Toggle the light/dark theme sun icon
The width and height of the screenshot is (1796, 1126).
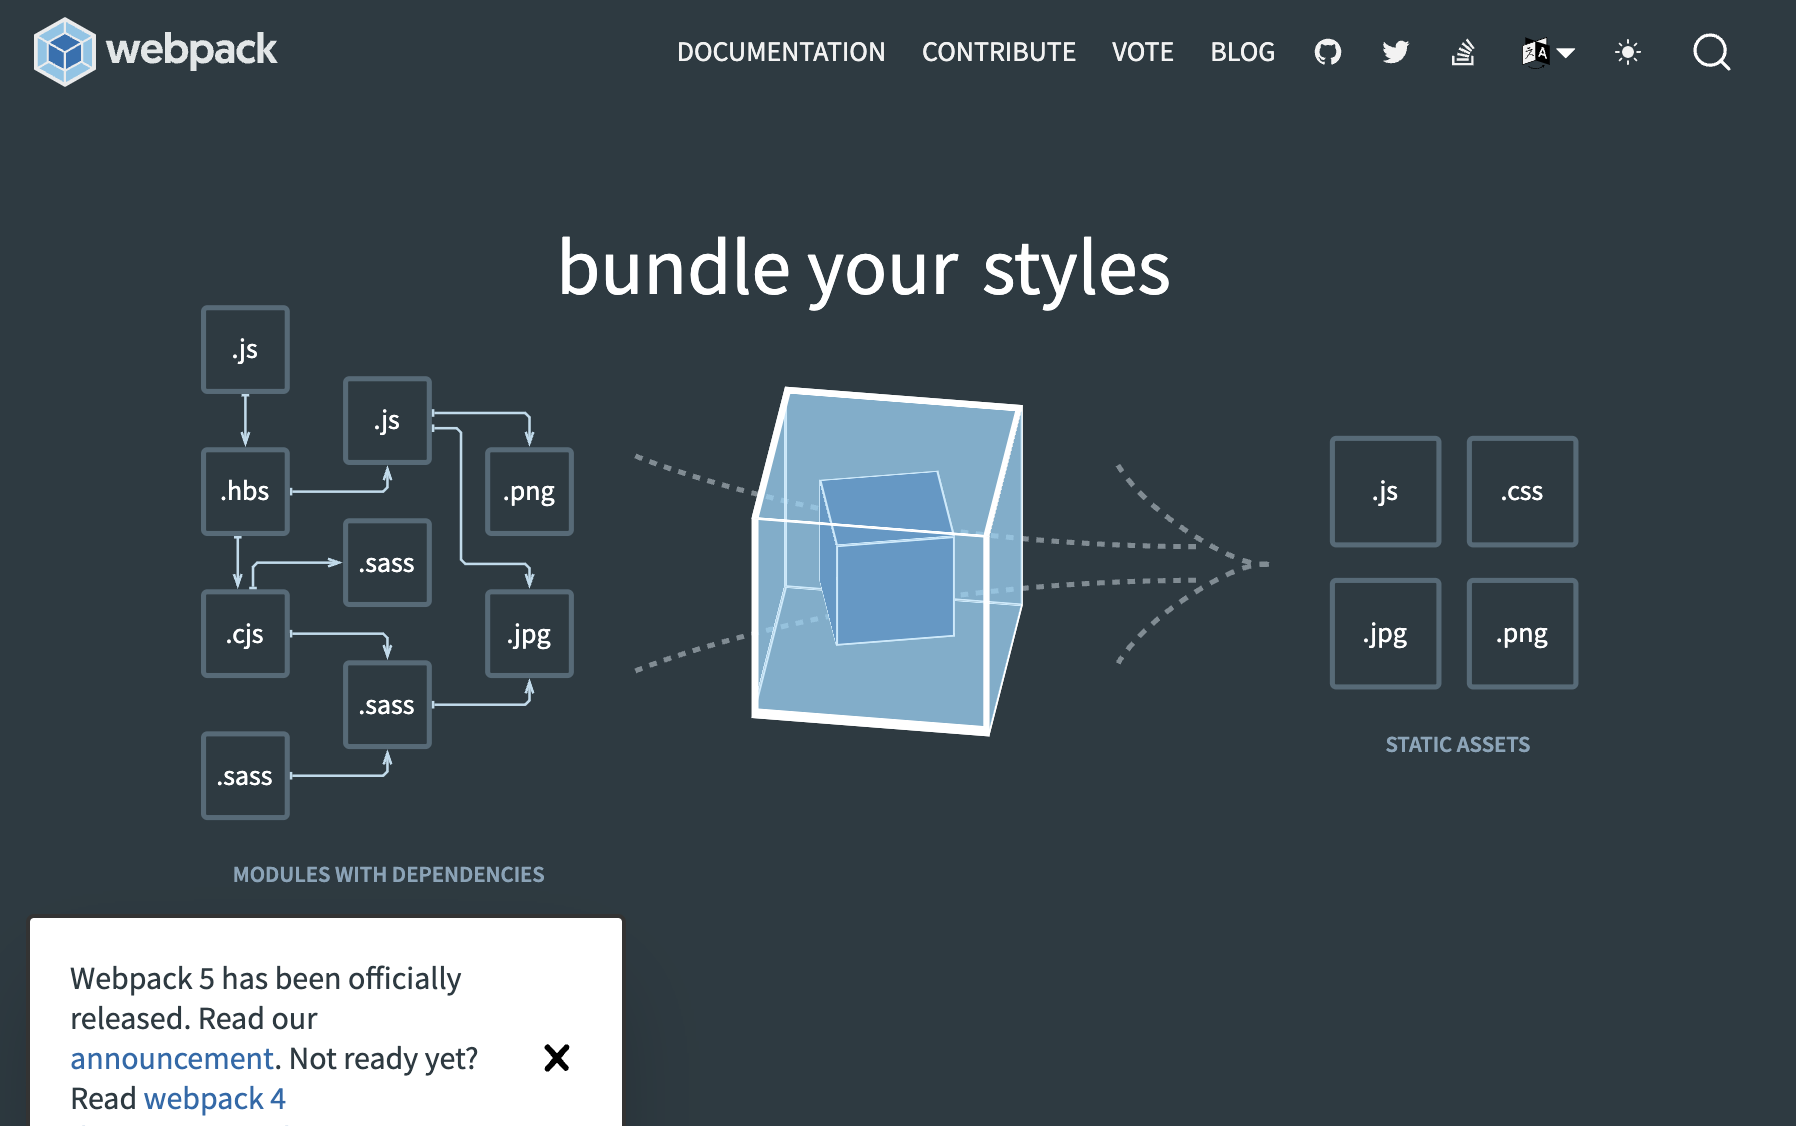(x=1628, y=52)
